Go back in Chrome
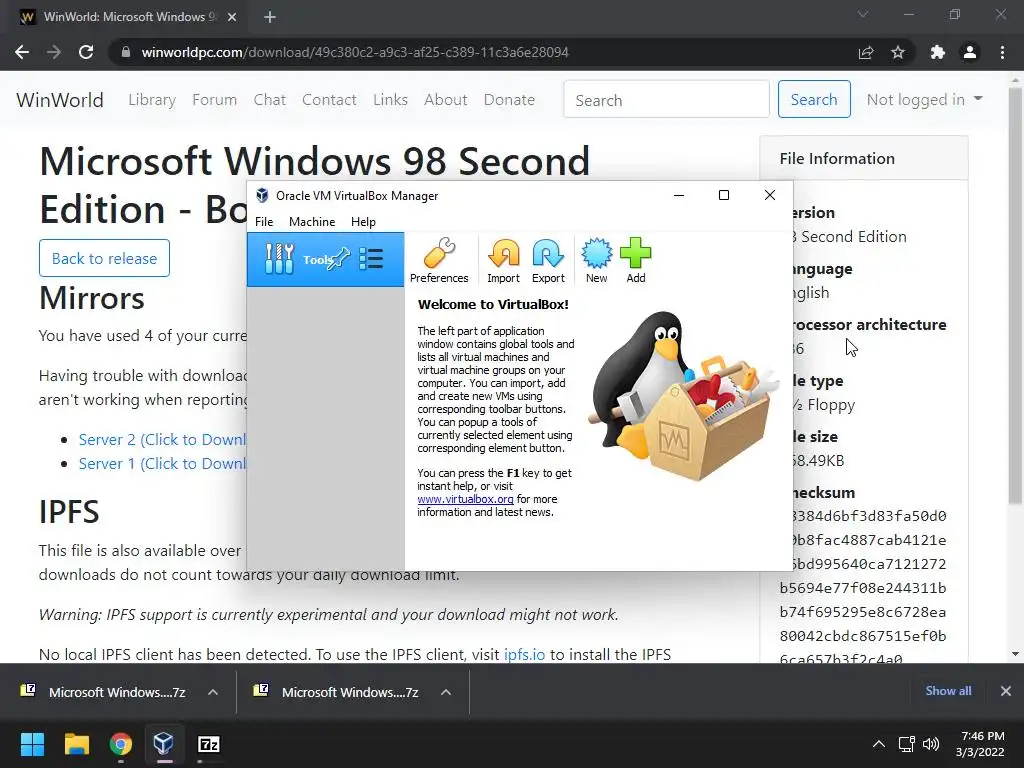 [x=22, y=52]
